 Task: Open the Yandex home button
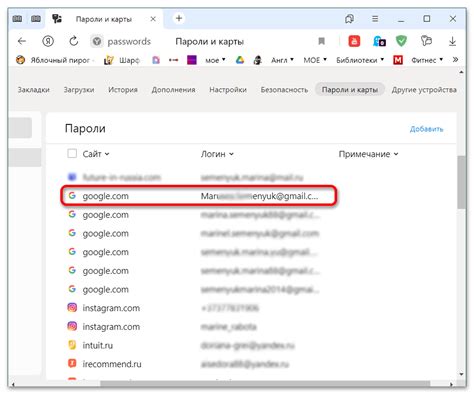[x=48, y=41]
